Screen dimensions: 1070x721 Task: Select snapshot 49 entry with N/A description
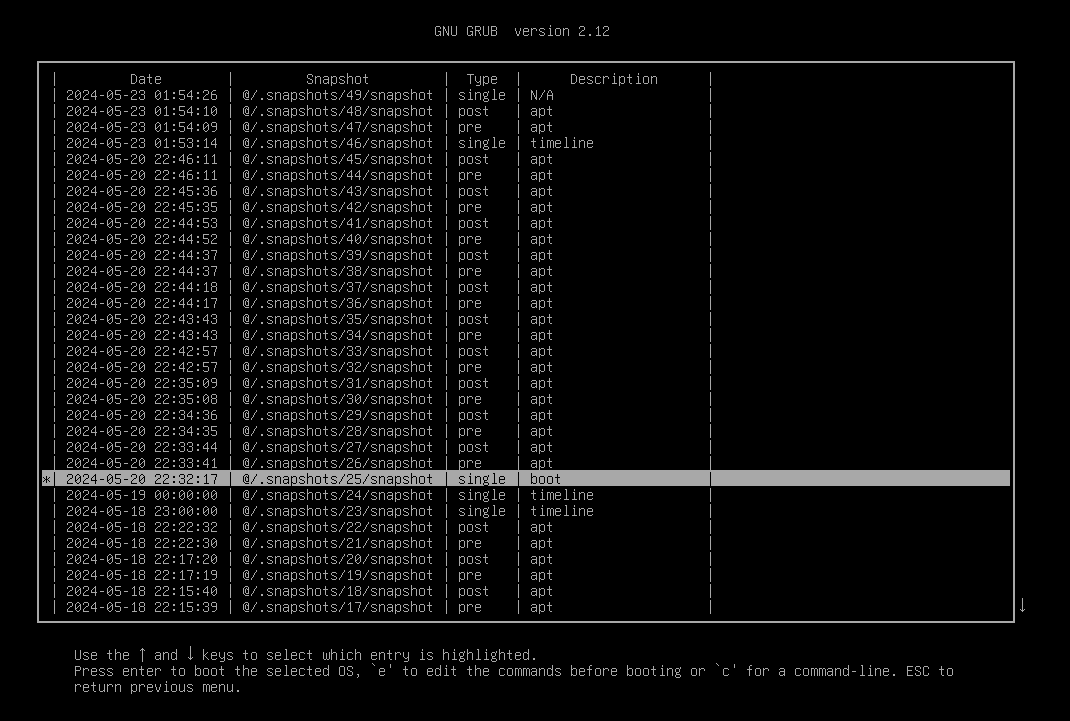pos(337,95)
